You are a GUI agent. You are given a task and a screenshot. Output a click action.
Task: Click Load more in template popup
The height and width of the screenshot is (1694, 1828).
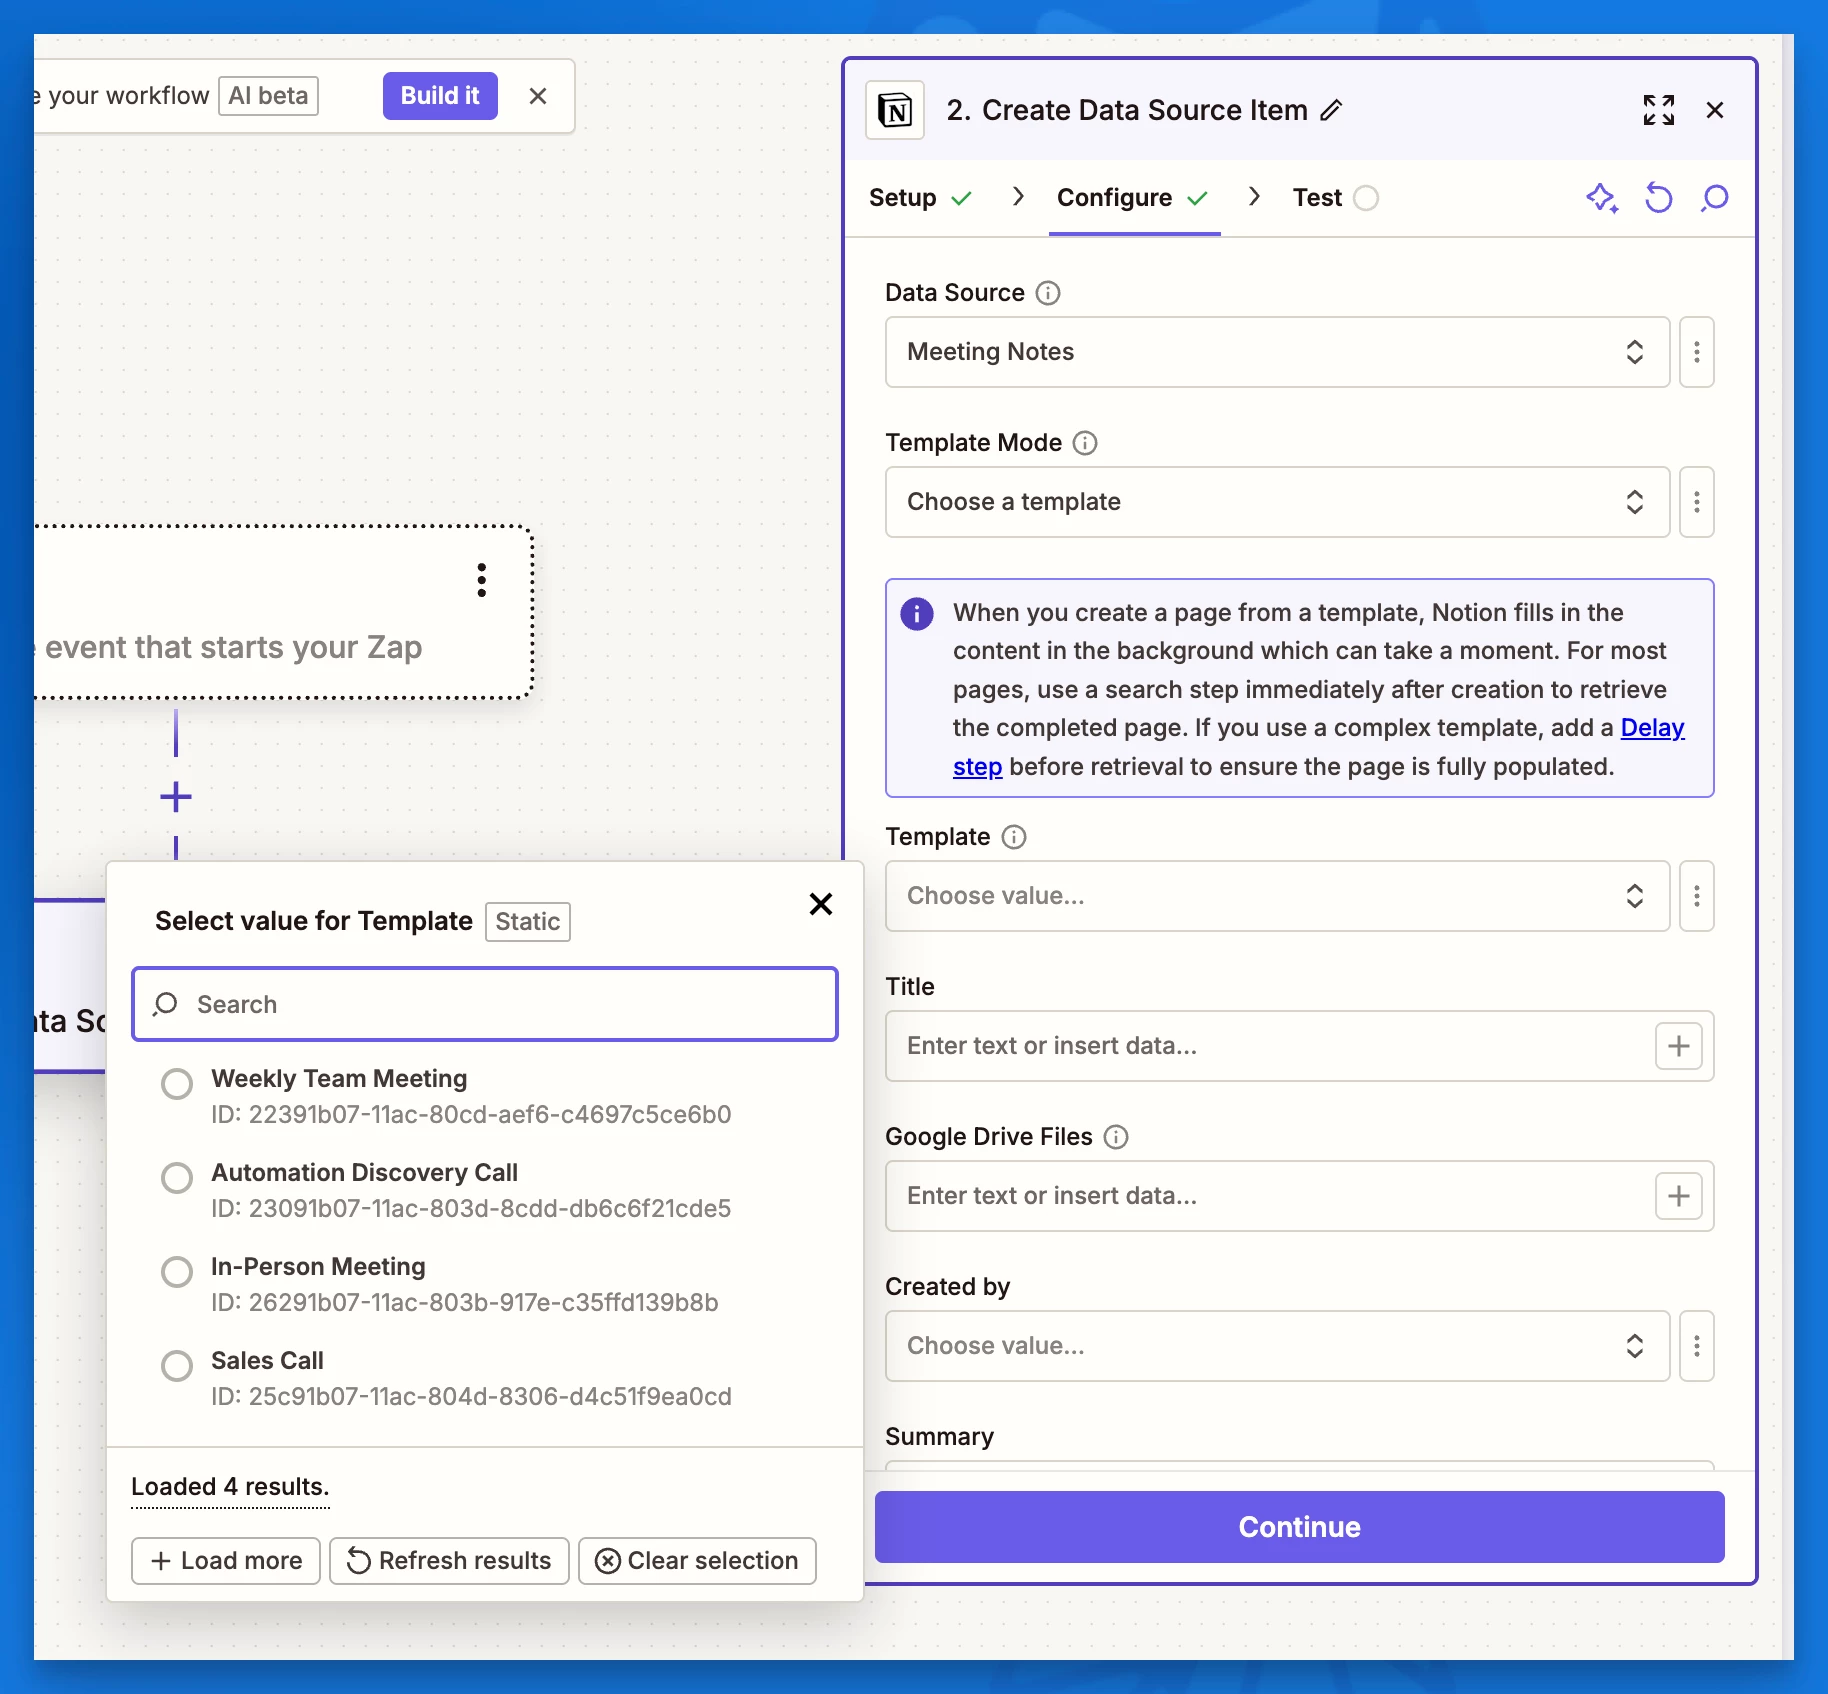point(226,1561)
